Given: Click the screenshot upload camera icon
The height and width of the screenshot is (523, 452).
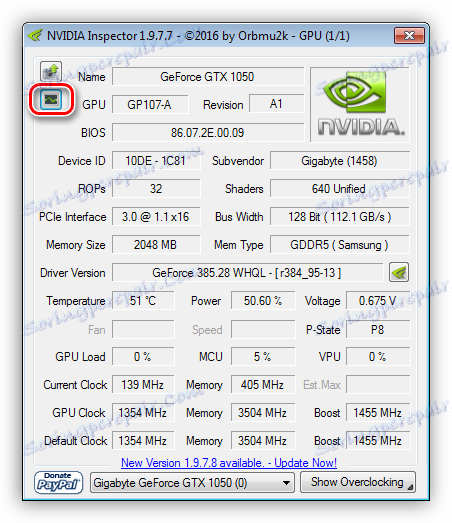Looking at the screenshot, I should (51, 71).
